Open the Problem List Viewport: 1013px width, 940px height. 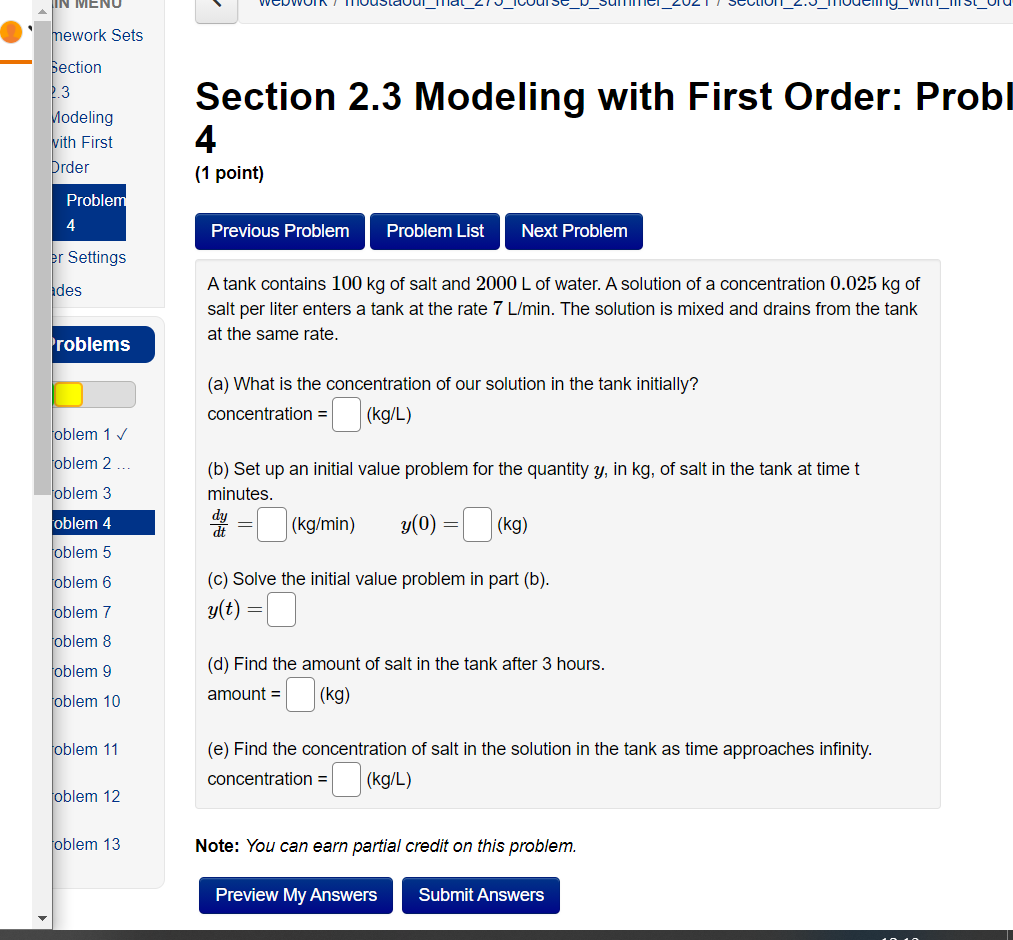(434, 231)
